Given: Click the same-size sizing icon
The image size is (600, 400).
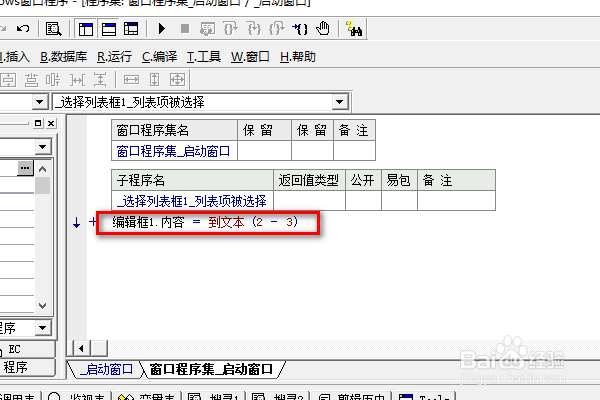Looking at the screenshot, I should [x=177, y=80].
